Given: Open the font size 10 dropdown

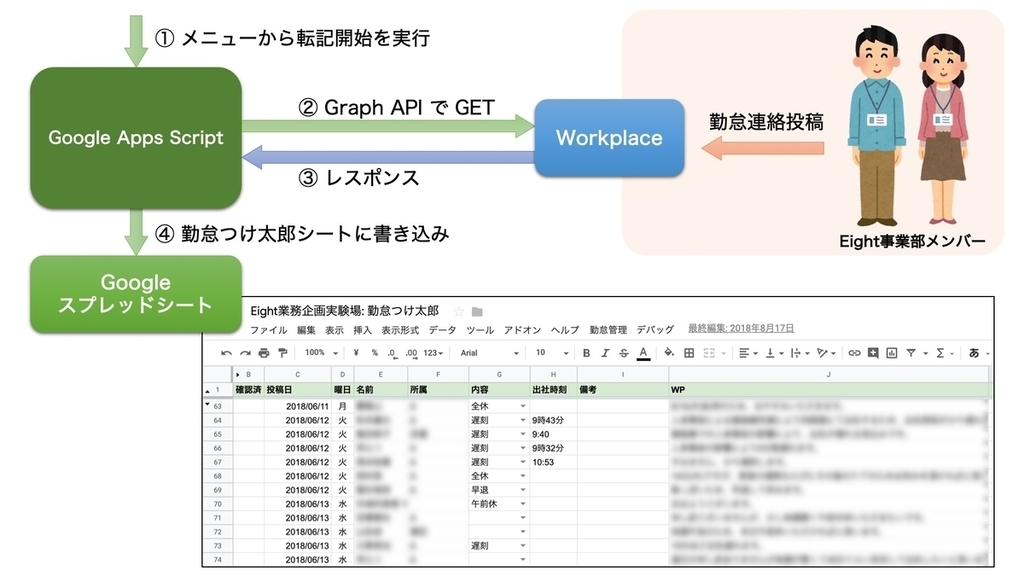Looking at the screenshot, I should coord(552,353).
